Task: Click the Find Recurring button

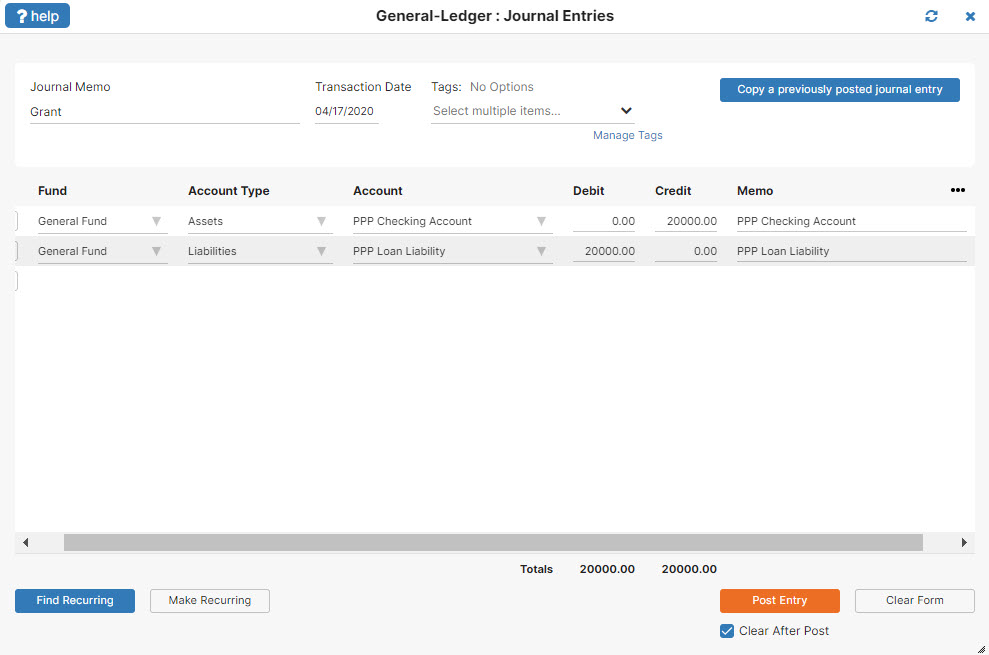Action: click(75, 601)
